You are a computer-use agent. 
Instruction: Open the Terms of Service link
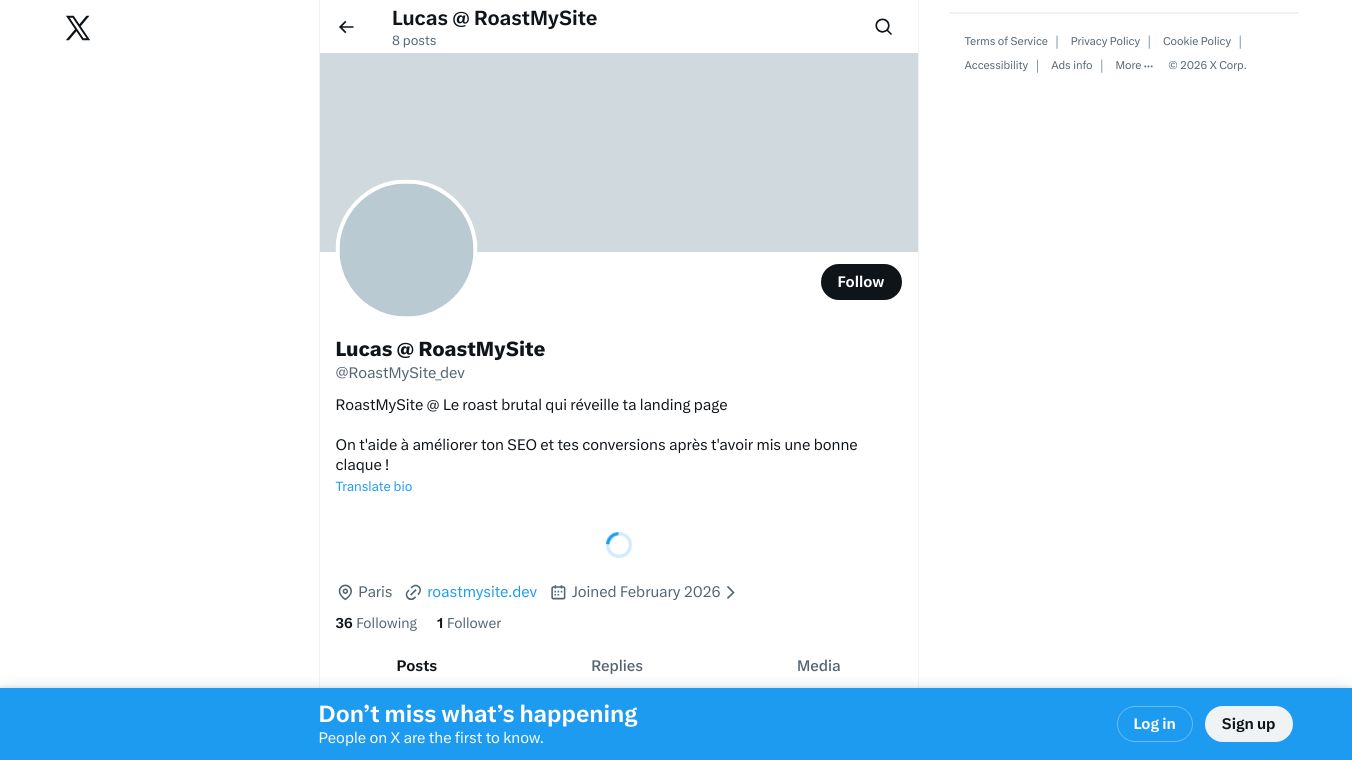(x=1006, y=41)
